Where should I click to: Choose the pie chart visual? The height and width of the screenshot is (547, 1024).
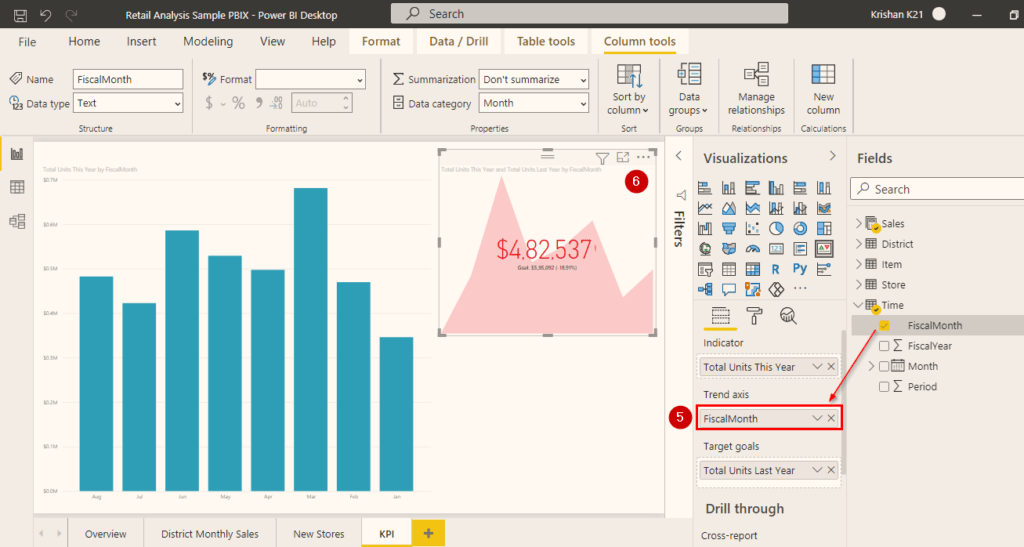(776, 228)
